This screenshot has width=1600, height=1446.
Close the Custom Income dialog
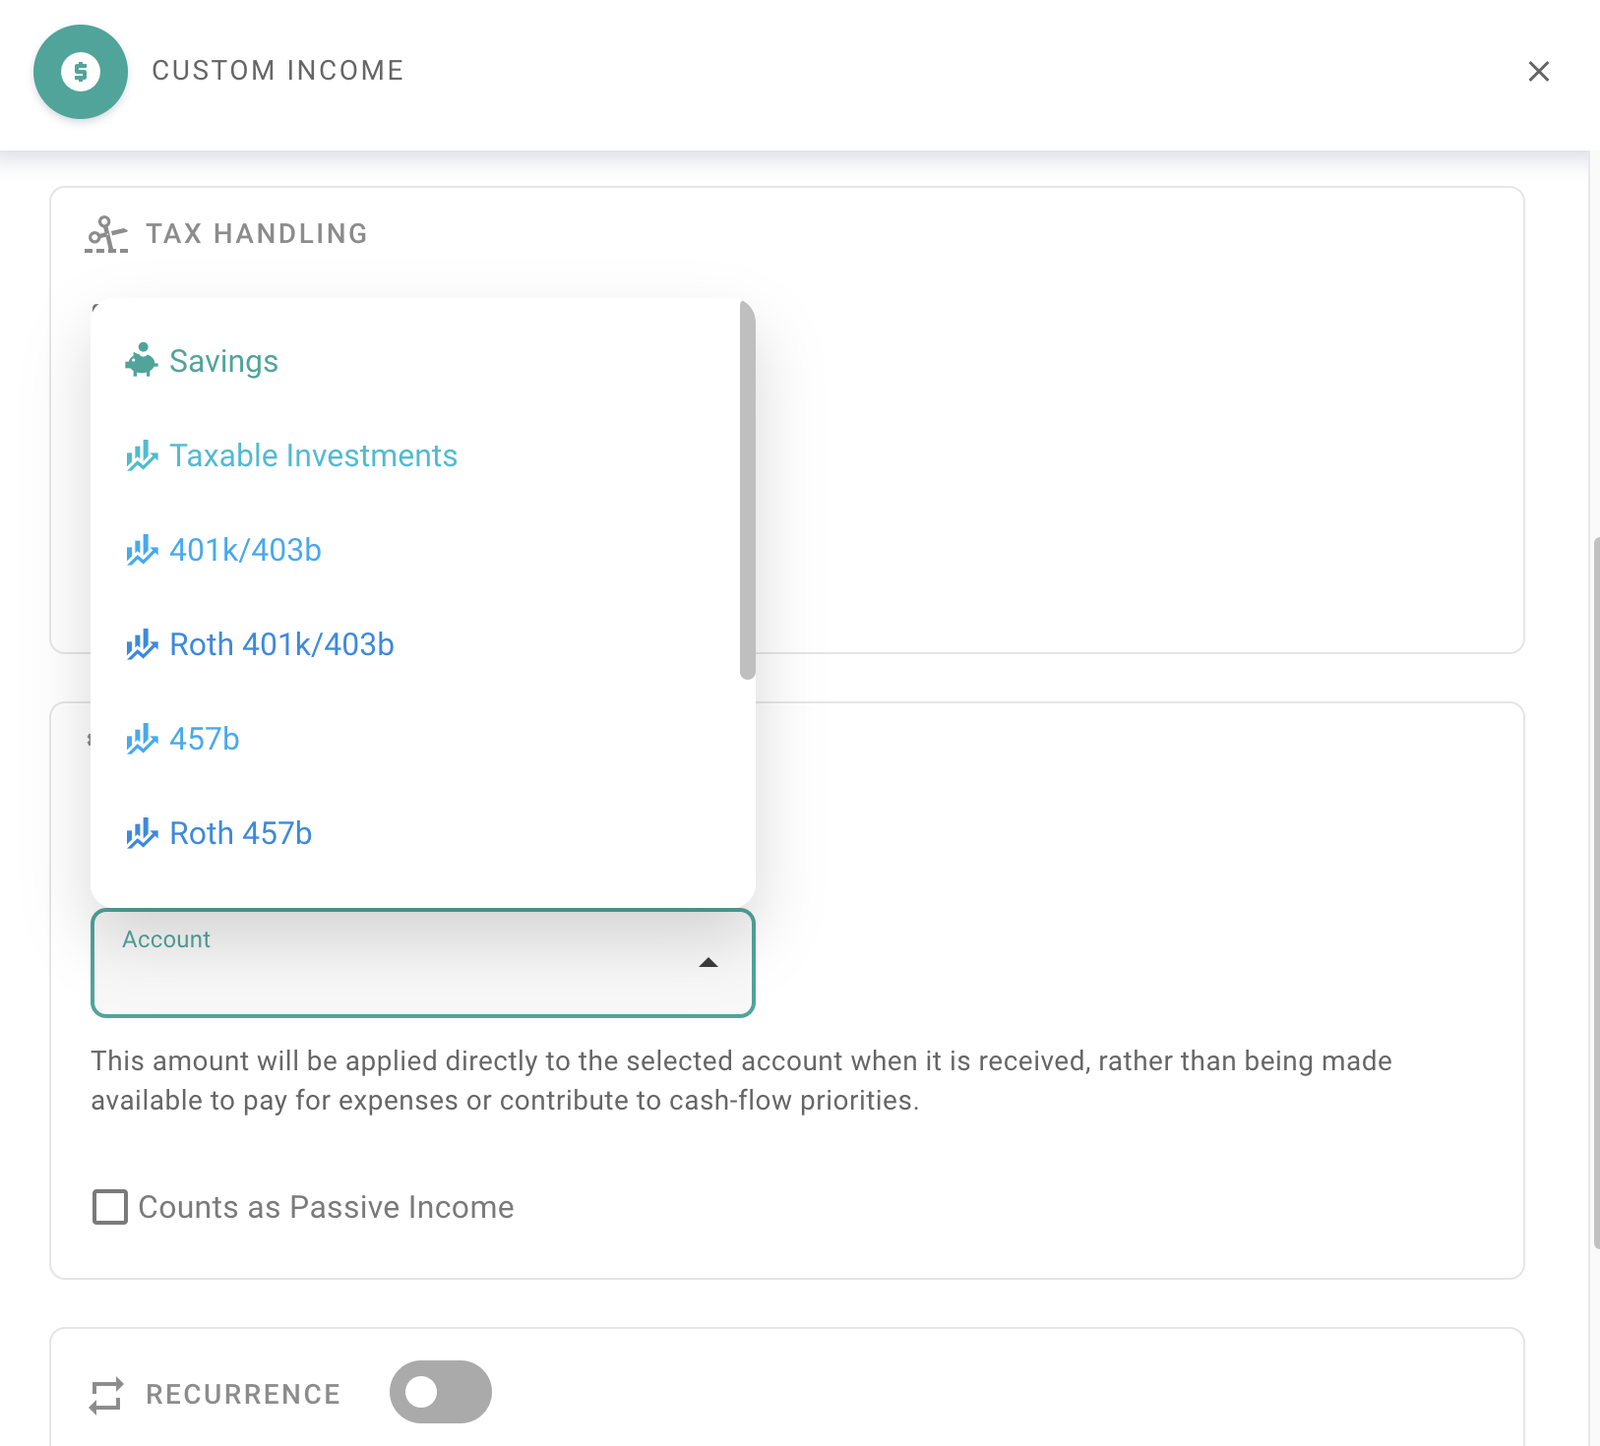click(x=1538, y=71)
